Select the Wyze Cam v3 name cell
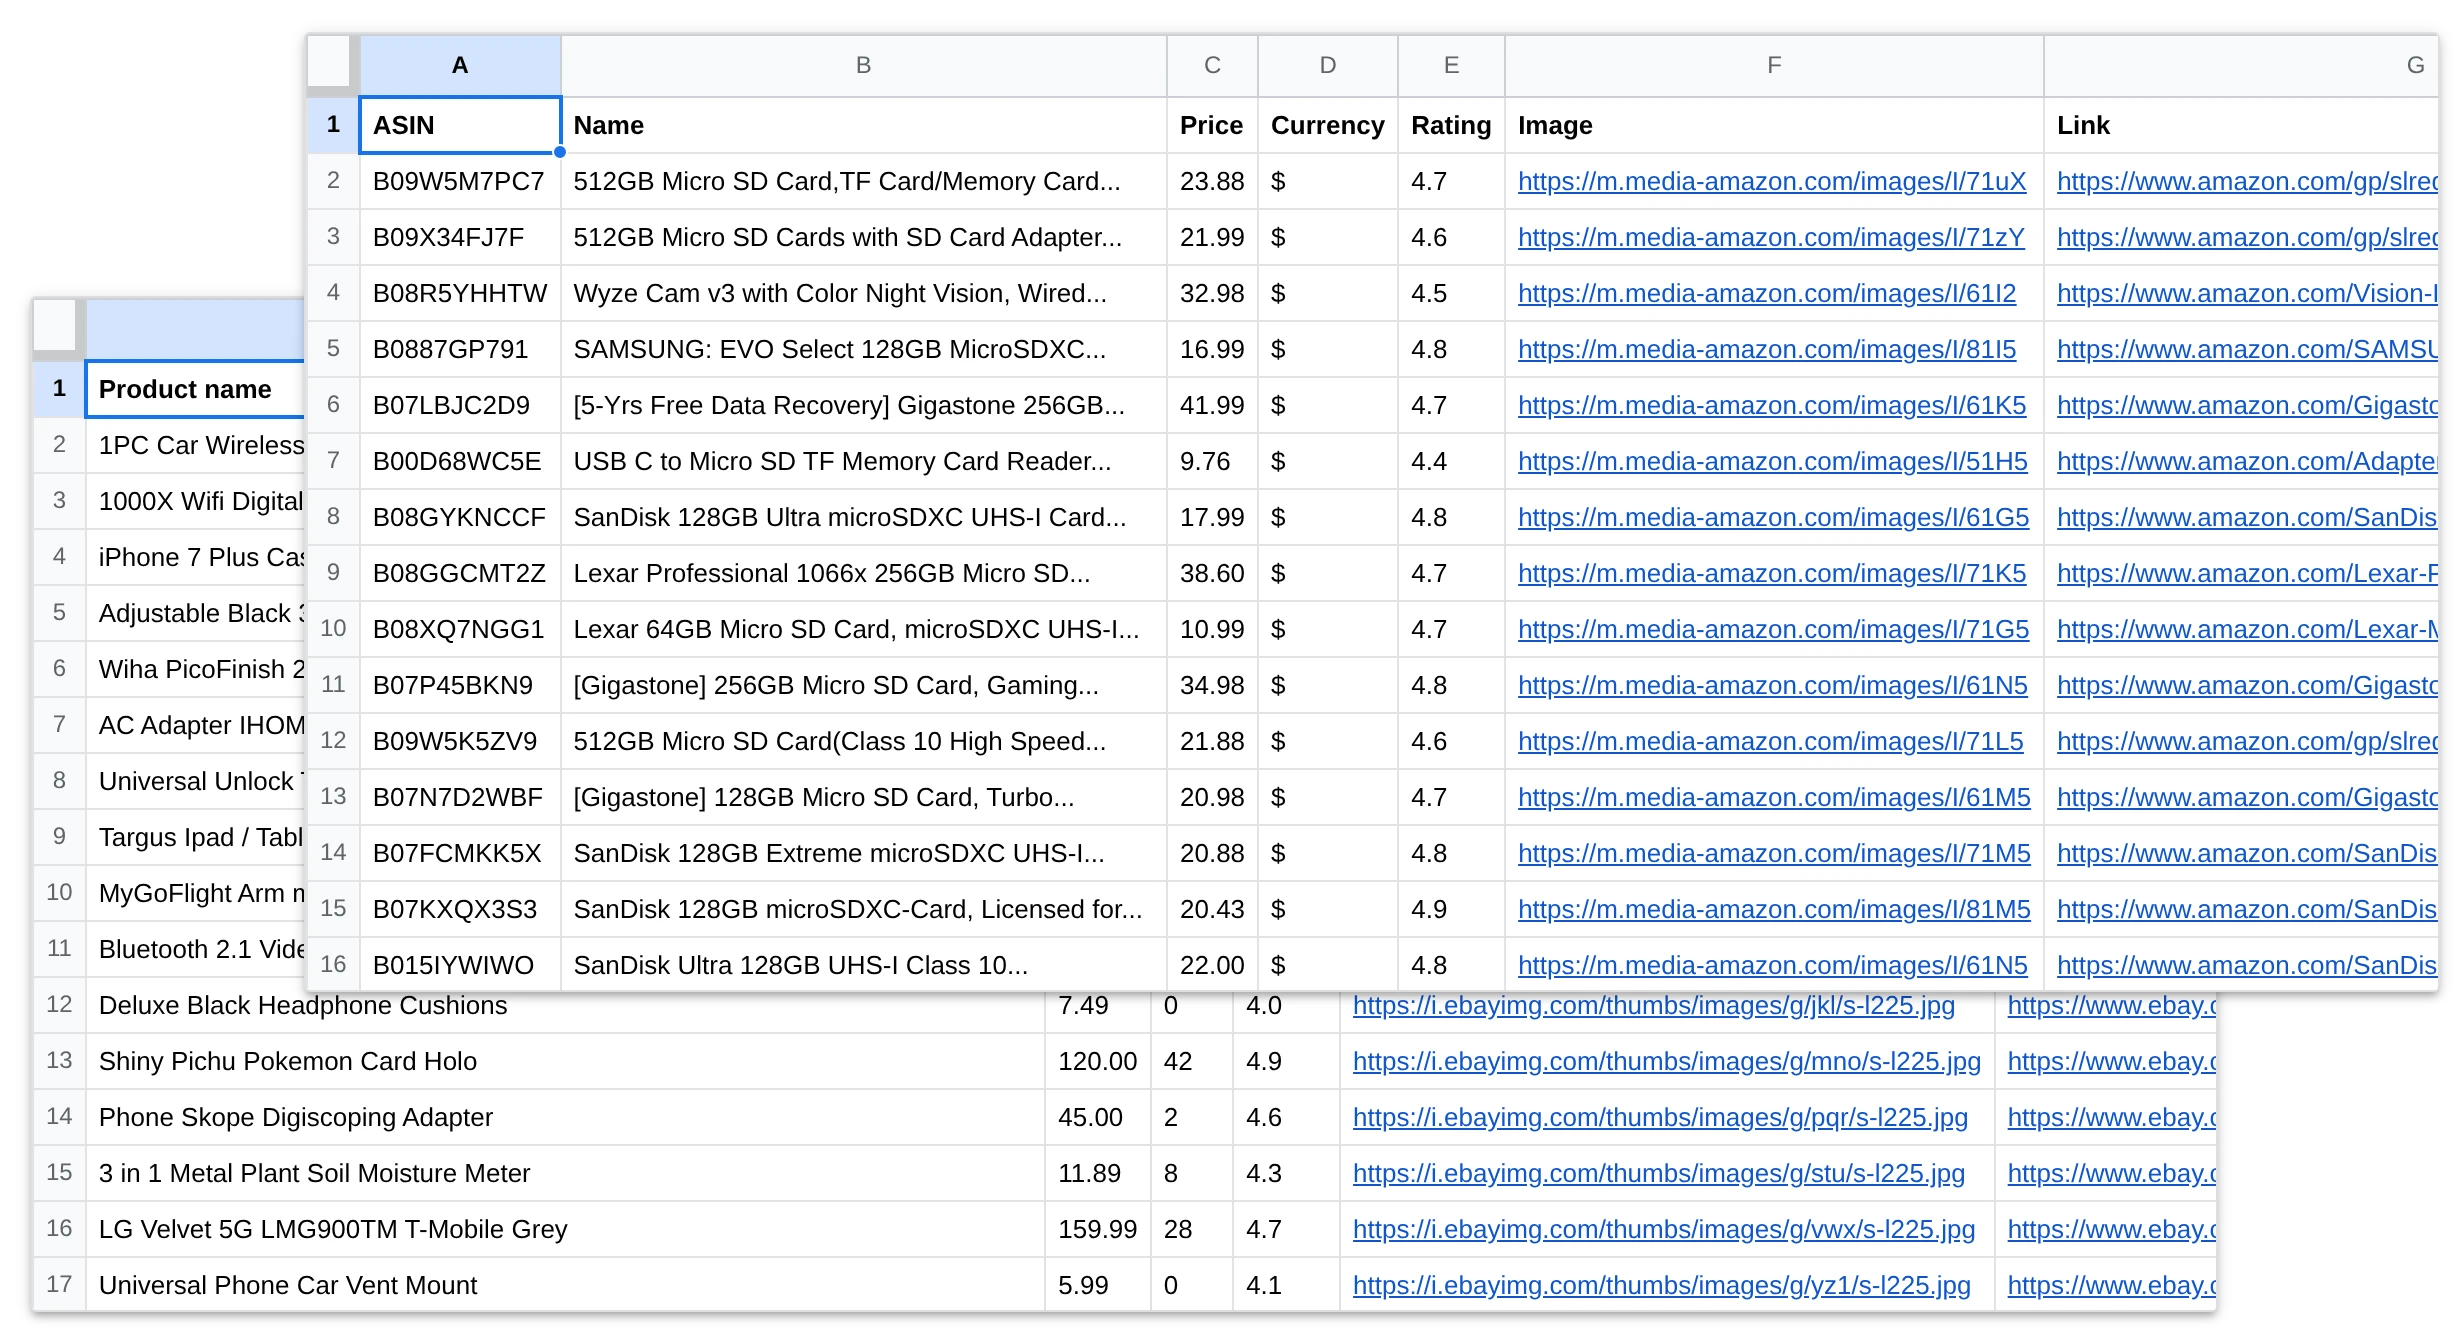This screenshot has width=2464, height=1340. click(863, 293)
